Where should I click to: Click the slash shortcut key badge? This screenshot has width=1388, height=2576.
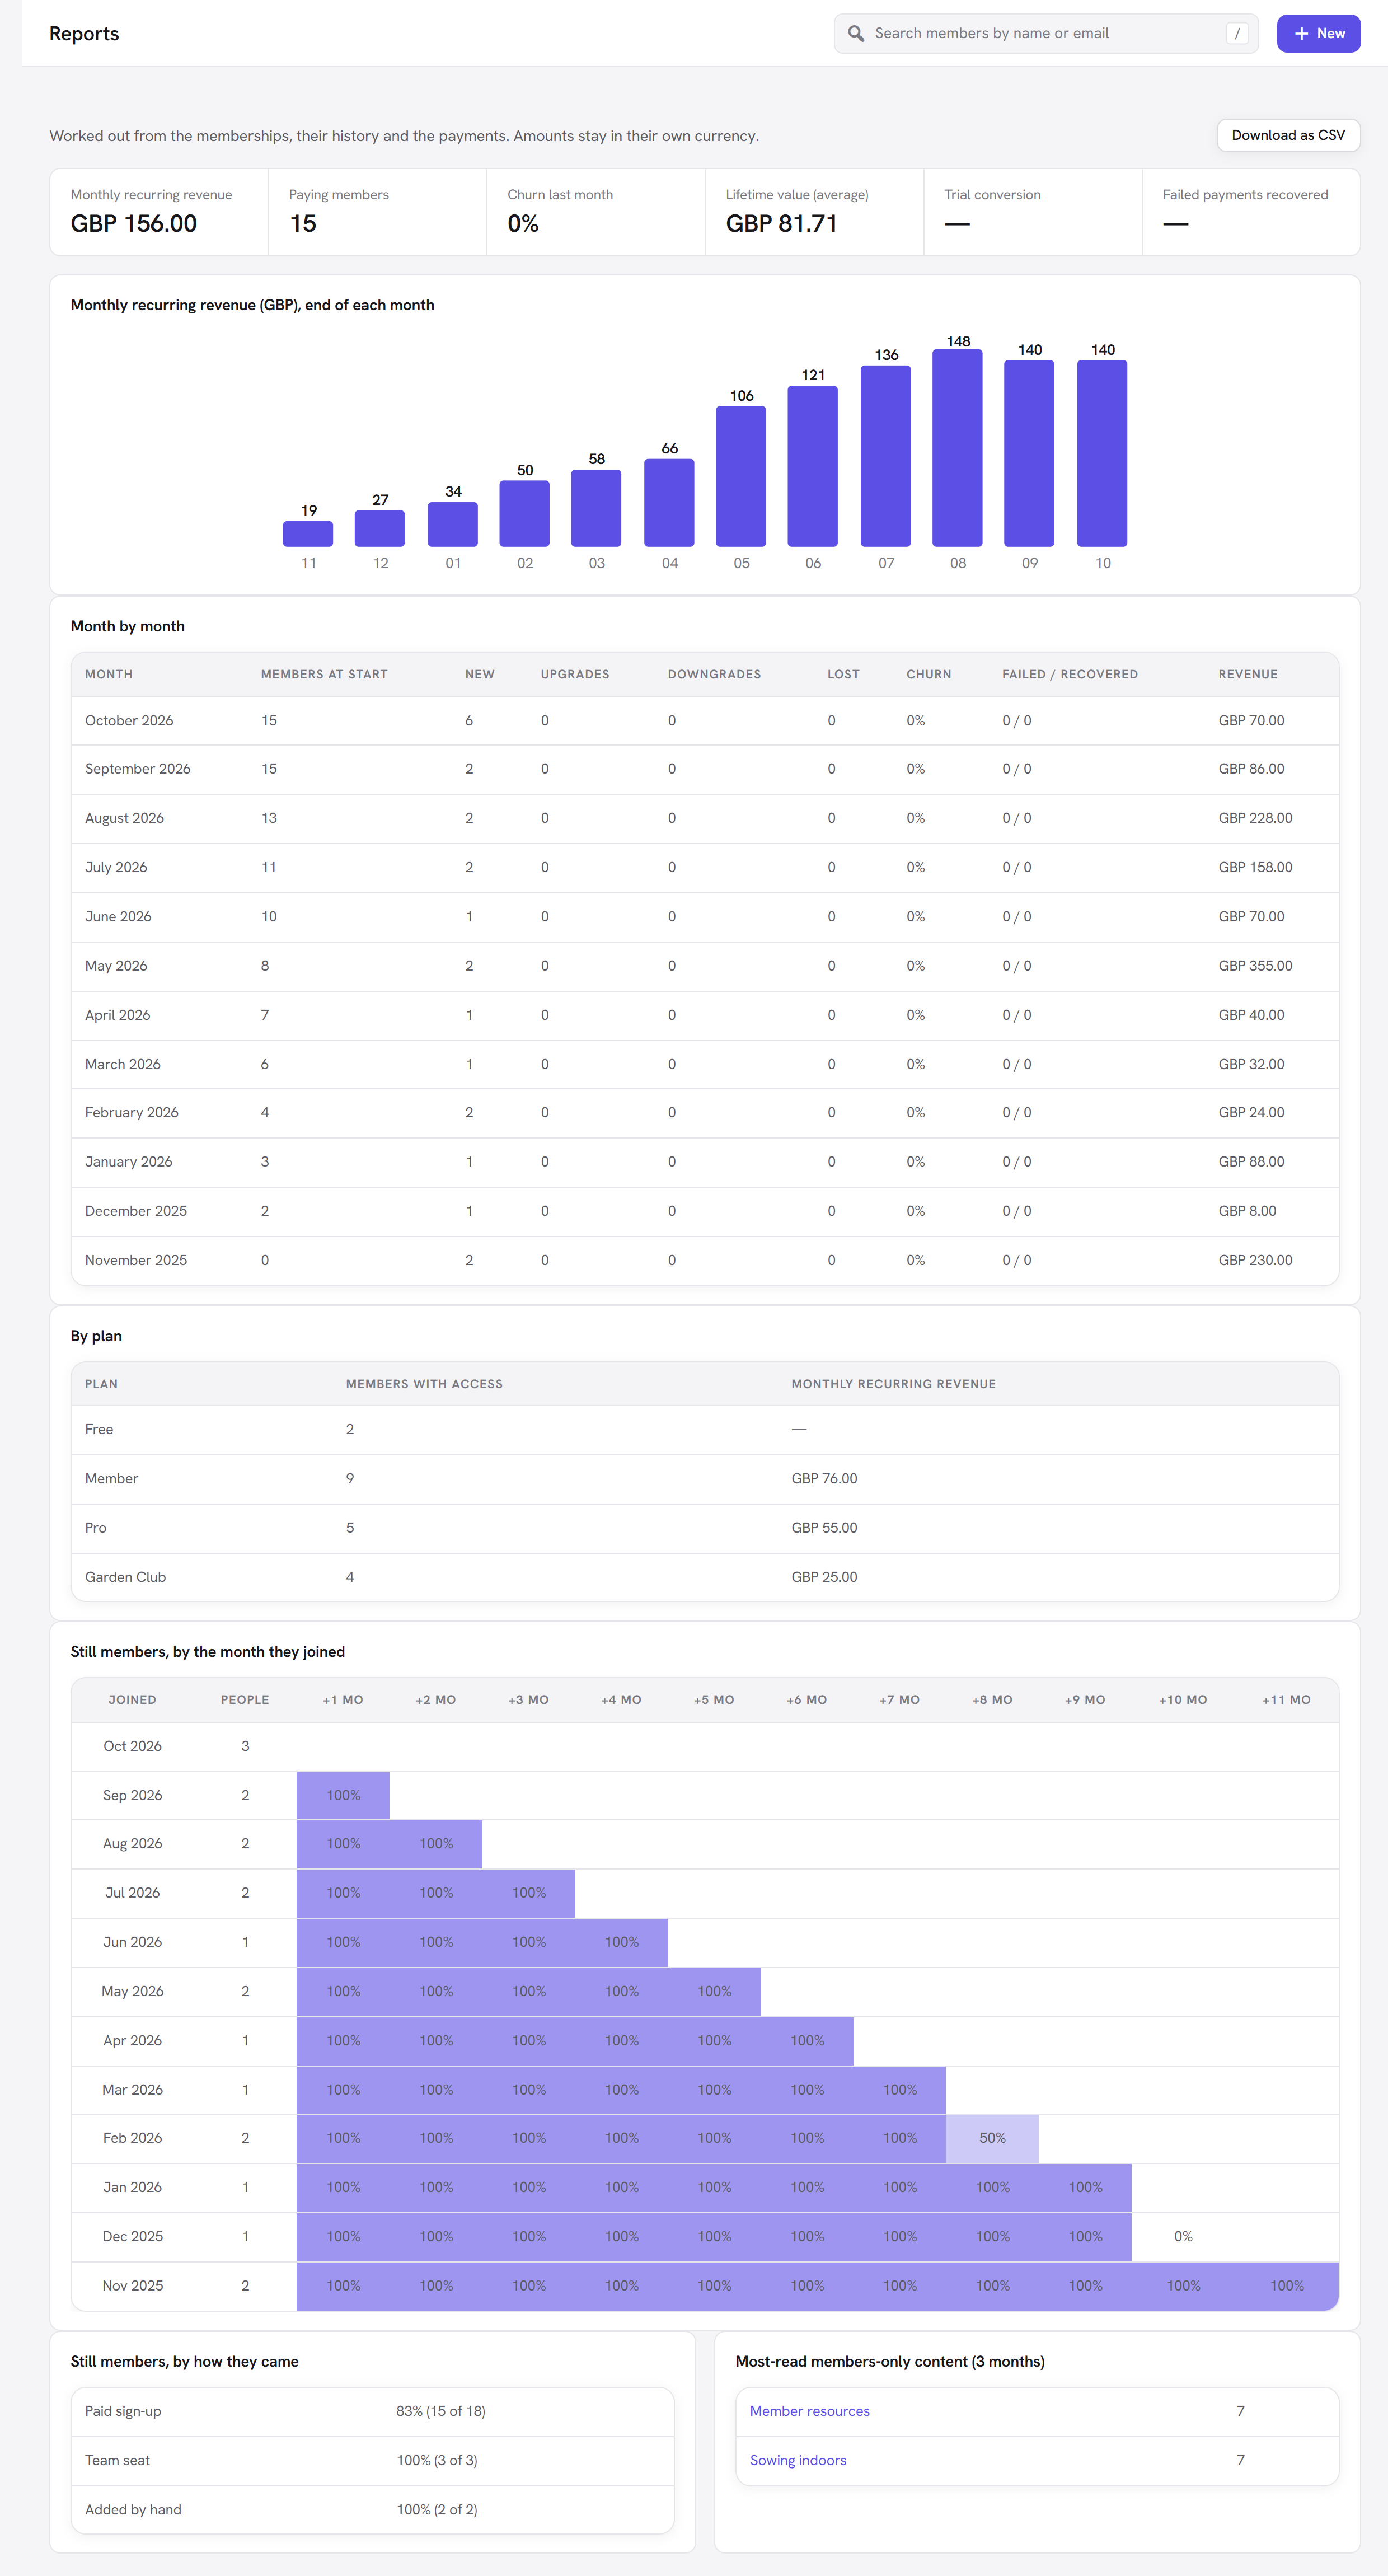click(1237, 33)
